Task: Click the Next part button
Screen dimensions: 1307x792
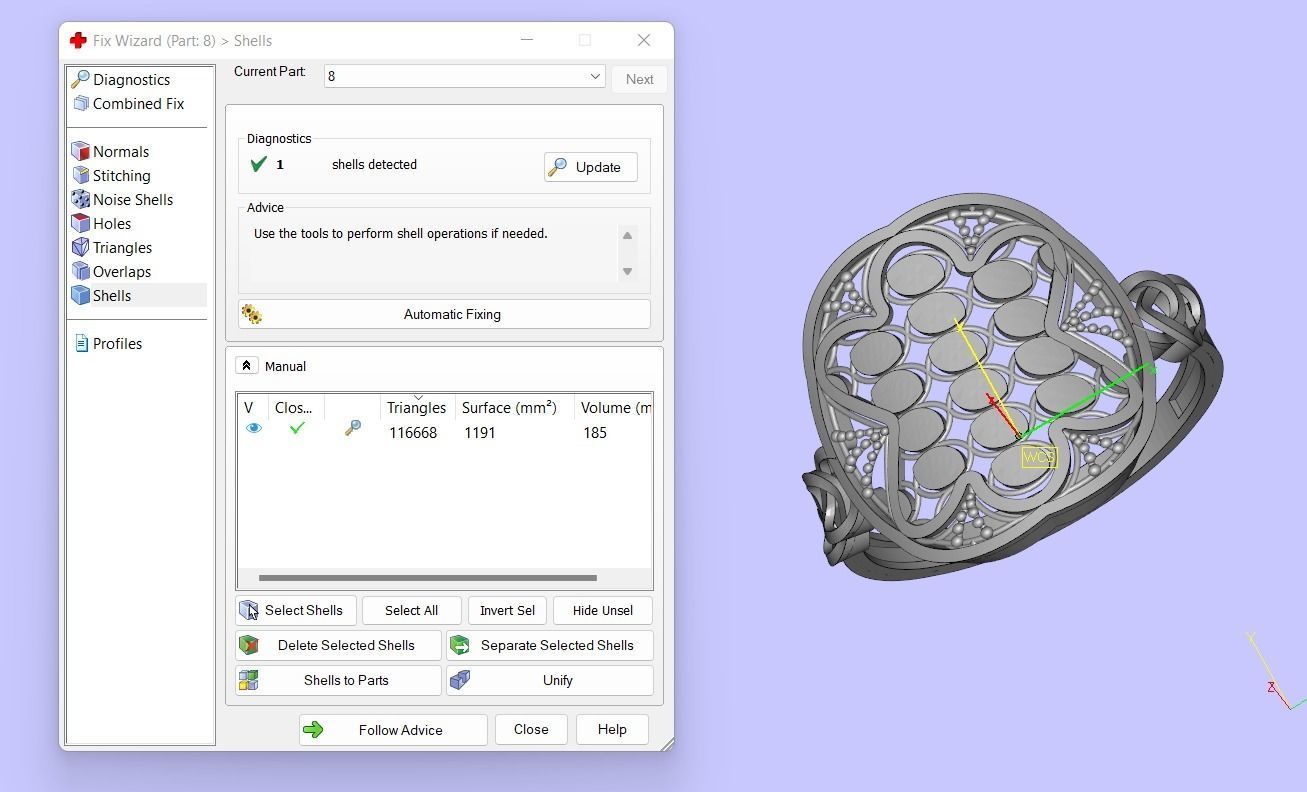Action: pos(639,79)
